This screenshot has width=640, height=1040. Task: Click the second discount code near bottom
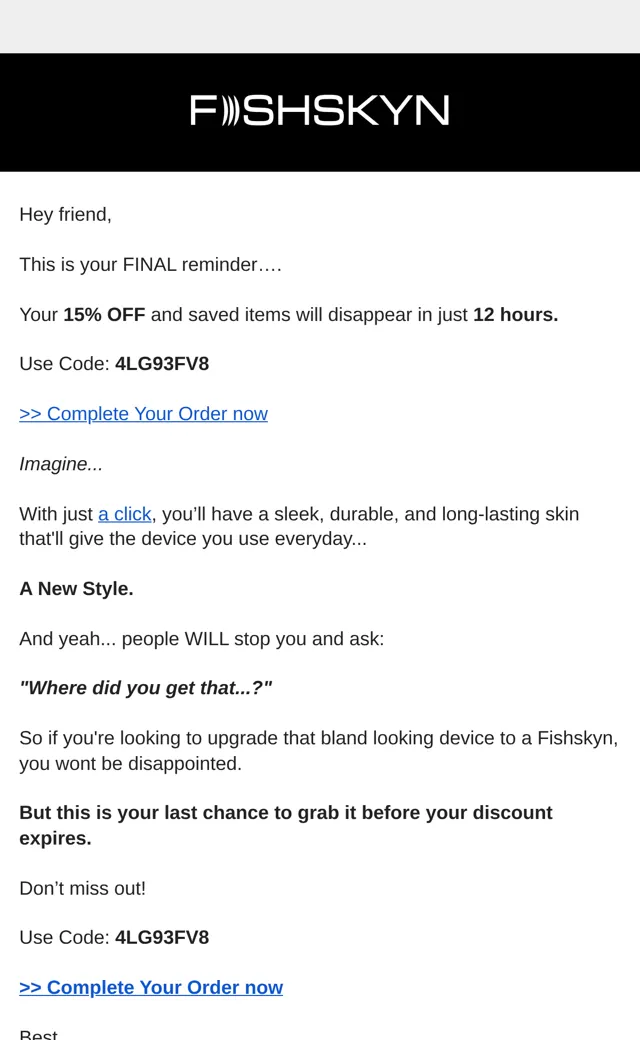pos(162,938)
